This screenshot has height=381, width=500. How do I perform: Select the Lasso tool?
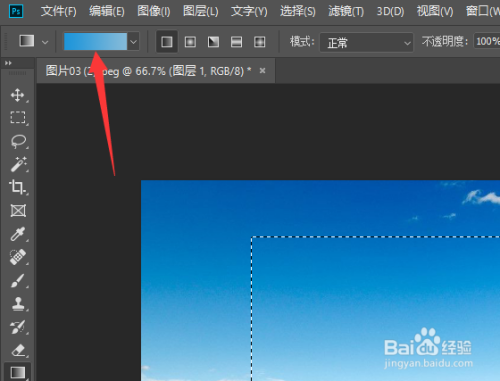click(x=18, y=141)
